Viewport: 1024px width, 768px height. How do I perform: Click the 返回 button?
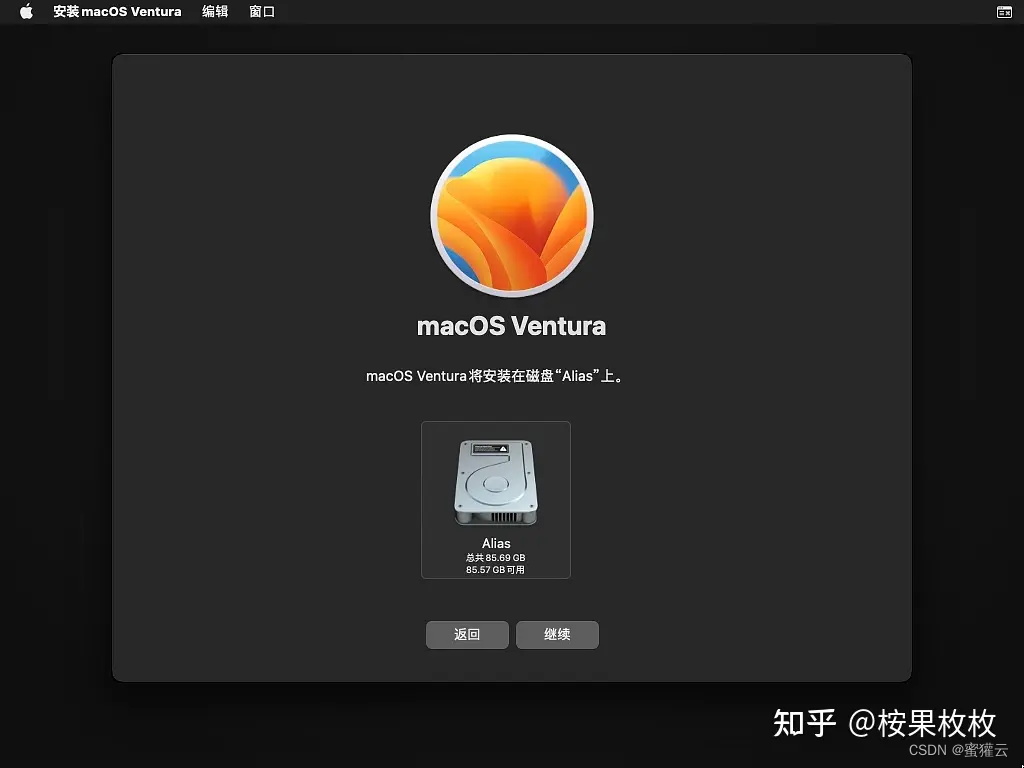tap(467, 635)
